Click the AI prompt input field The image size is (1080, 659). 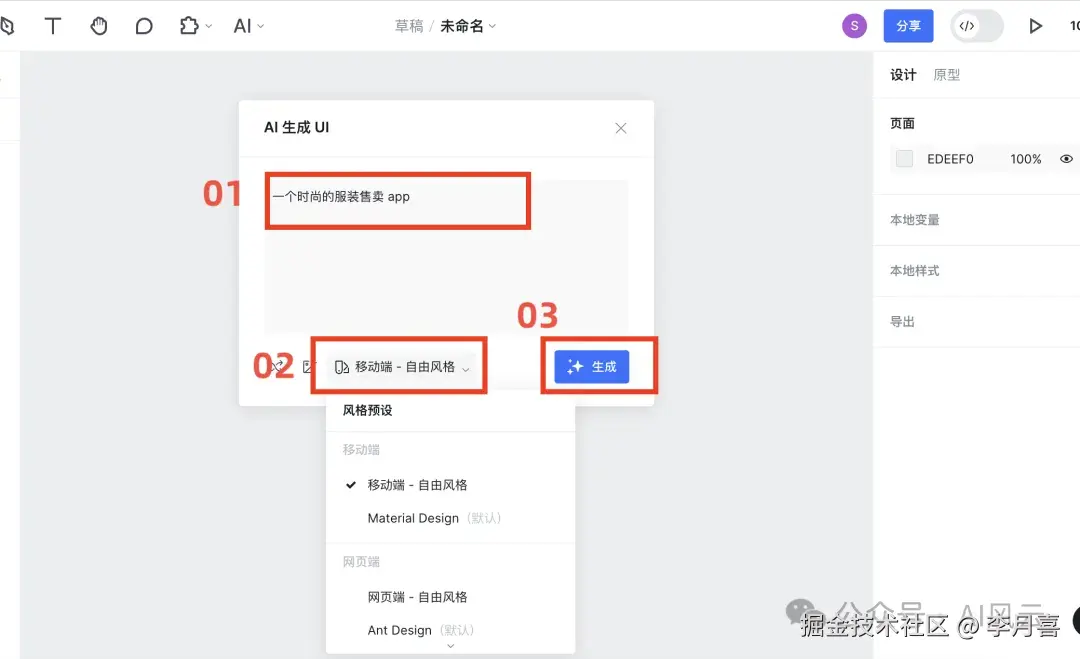(397, 200)
